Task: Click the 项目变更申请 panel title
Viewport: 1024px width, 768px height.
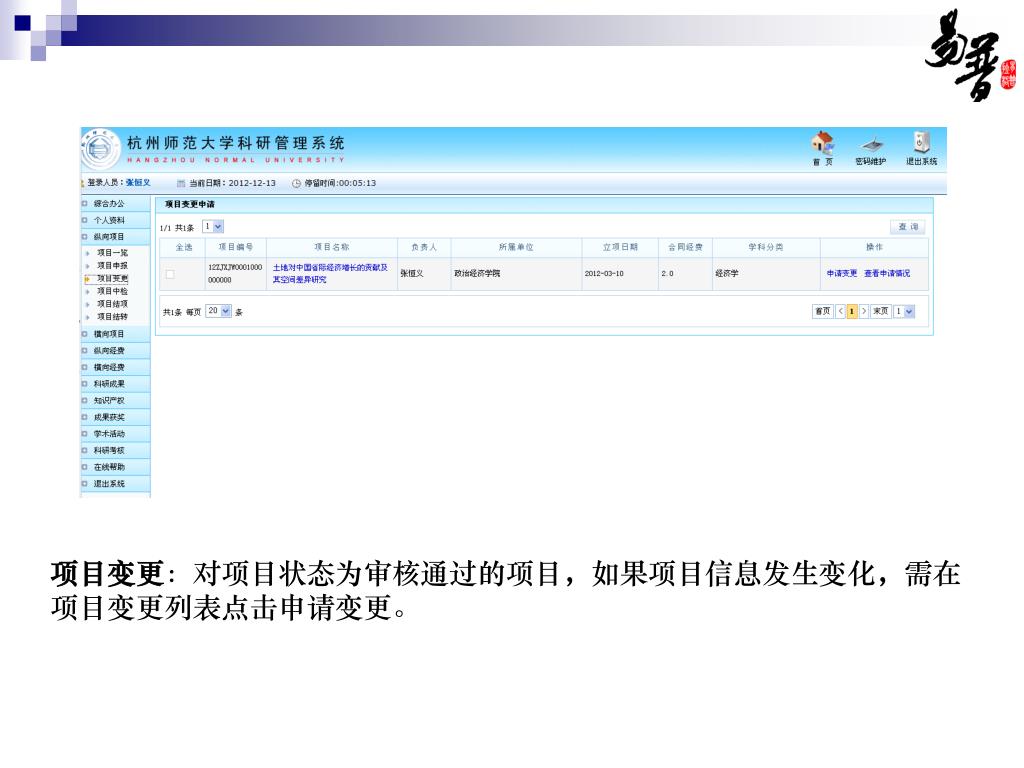Action: (x=189, y=204)
